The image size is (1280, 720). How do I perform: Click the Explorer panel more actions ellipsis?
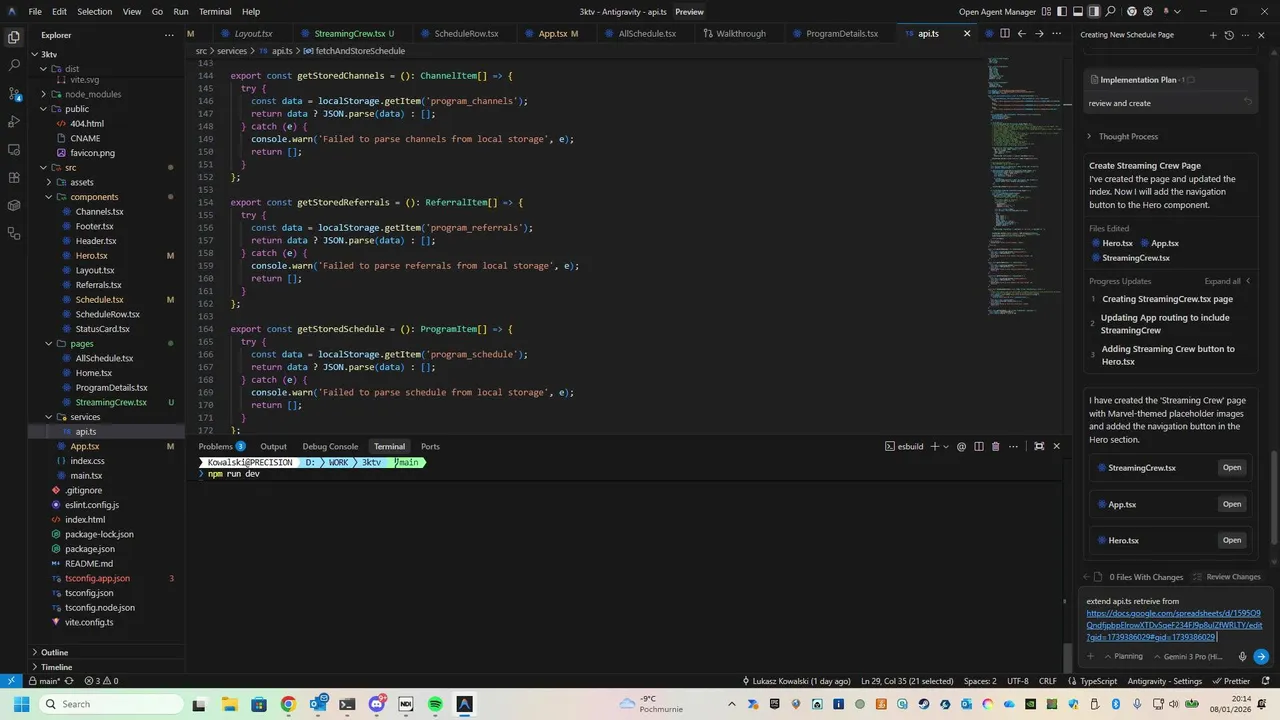tap(169, 35)
